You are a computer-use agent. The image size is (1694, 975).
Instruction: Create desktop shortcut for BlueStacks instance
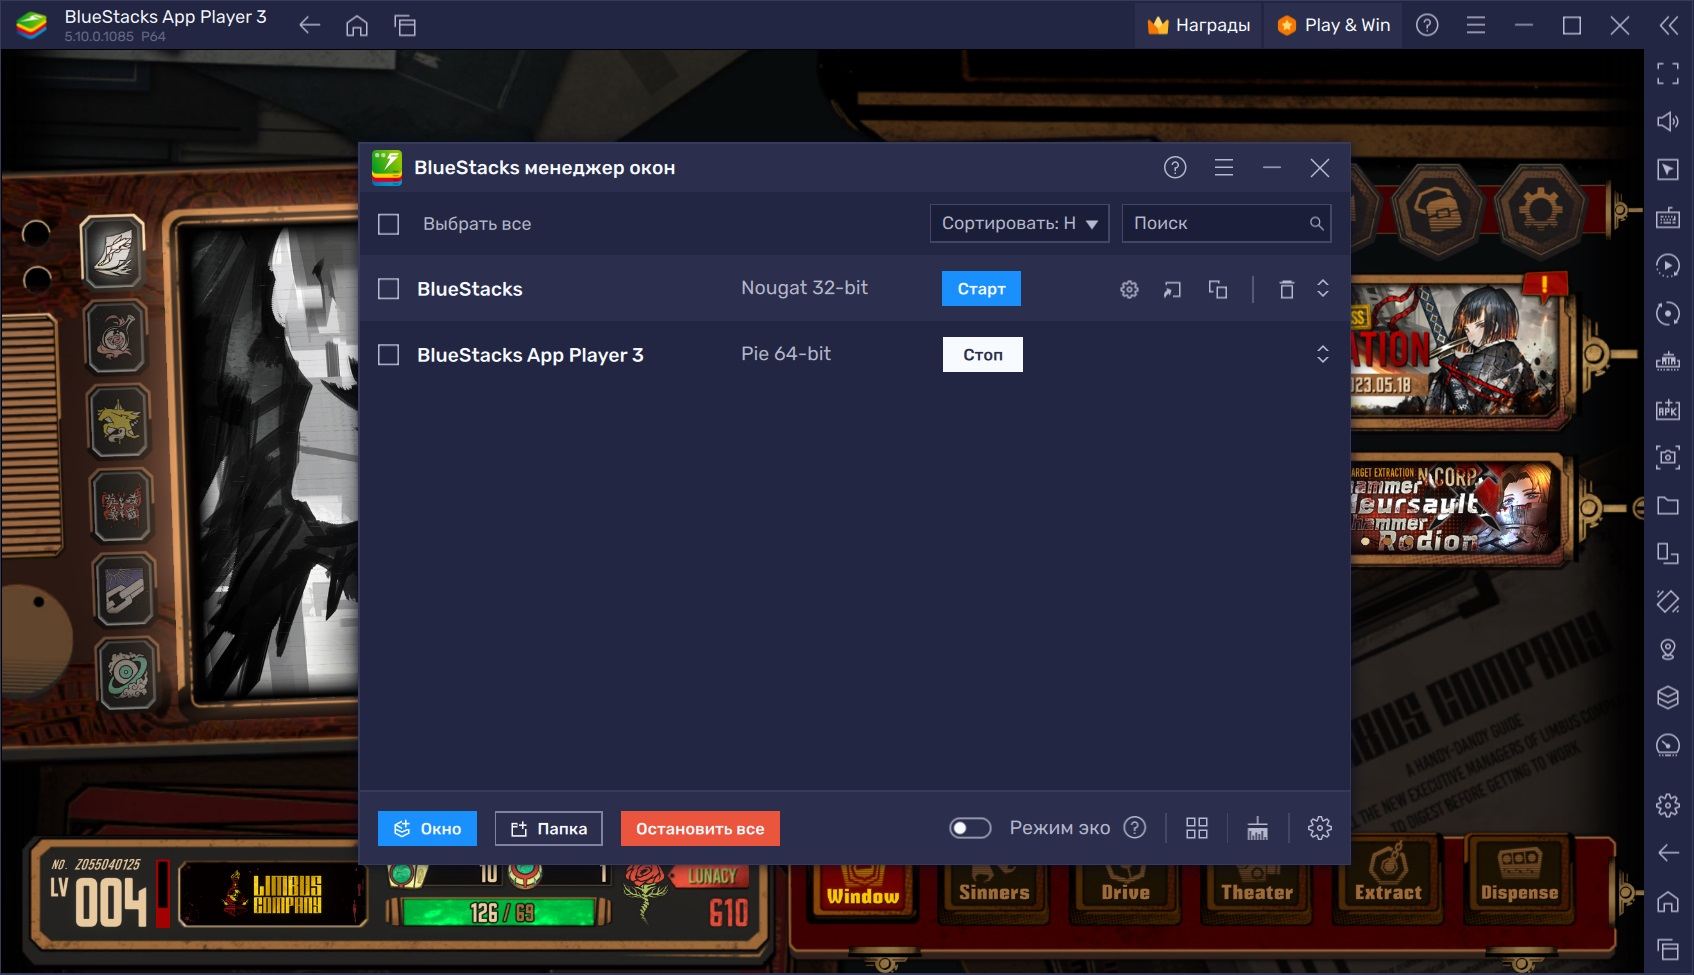[x=1172, y=289]
